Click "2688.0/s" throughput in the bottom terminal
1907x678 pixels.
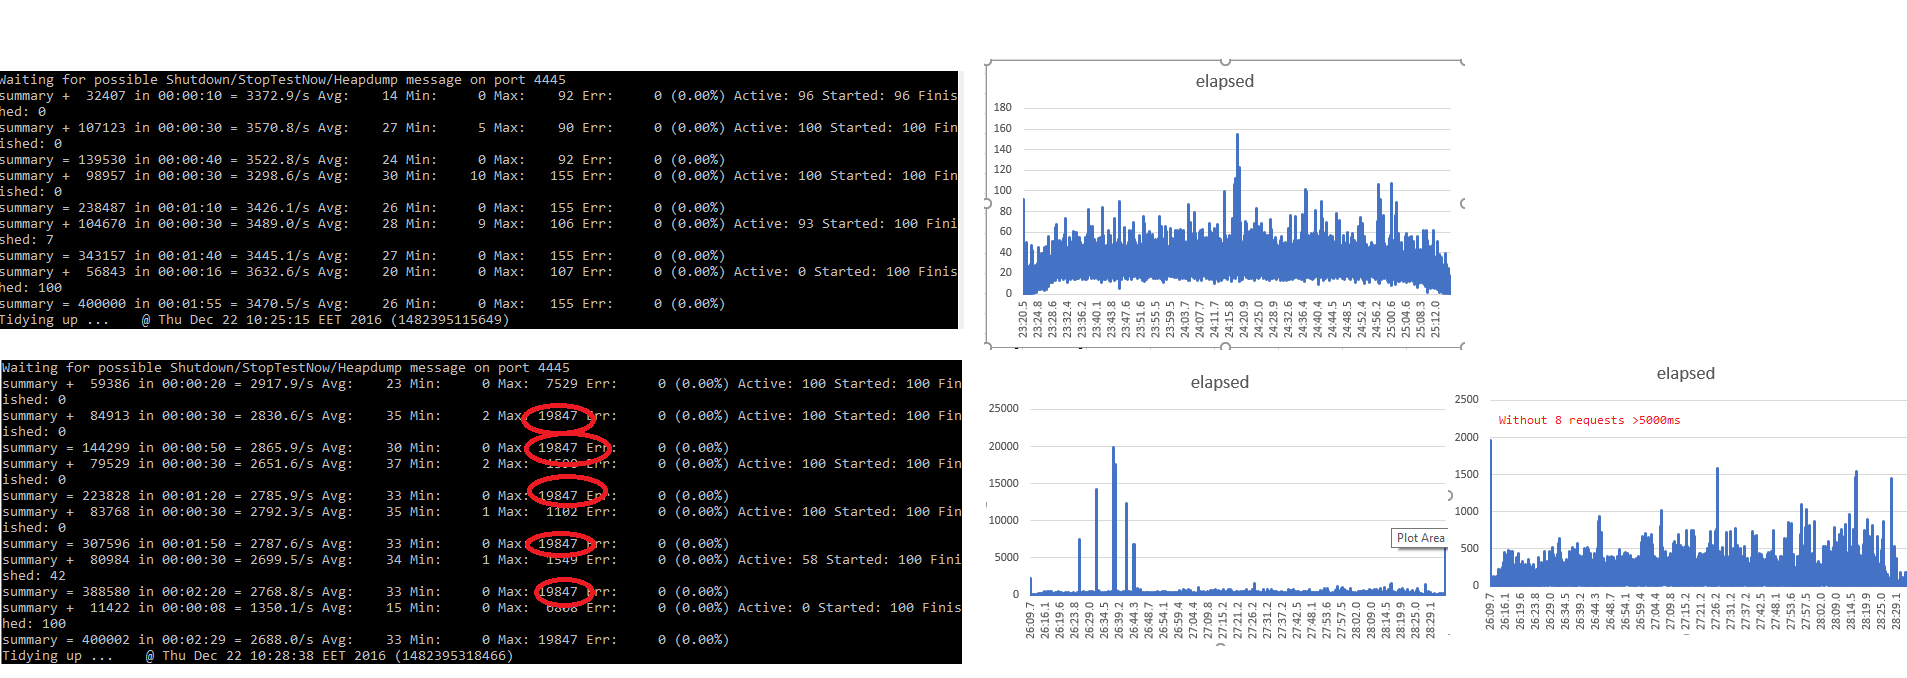pos(282,639)
